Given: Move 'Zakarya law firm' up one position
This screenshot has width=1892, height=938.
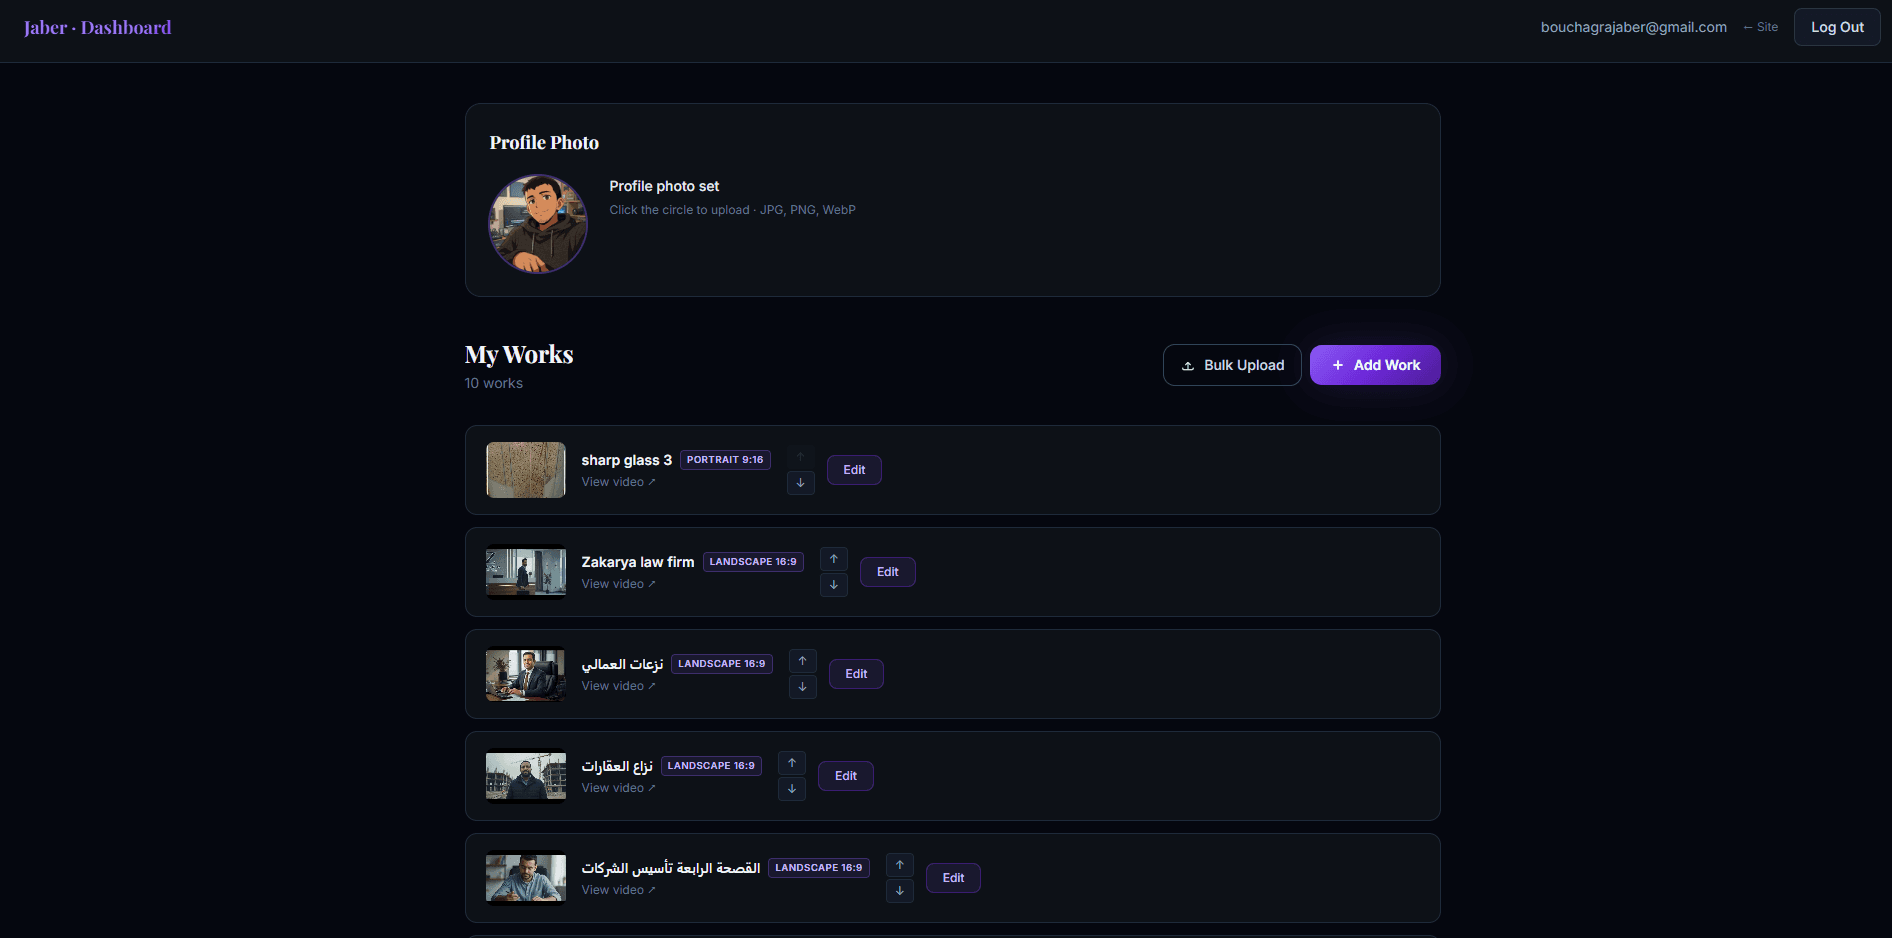Looking at the screenshot, I should [x=833, y=559].
